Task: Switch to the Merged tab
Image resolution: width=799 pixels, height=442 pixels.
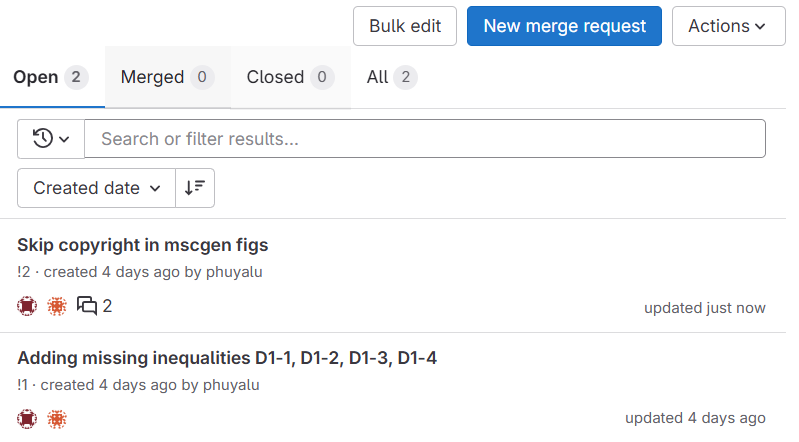Action: 167,77
